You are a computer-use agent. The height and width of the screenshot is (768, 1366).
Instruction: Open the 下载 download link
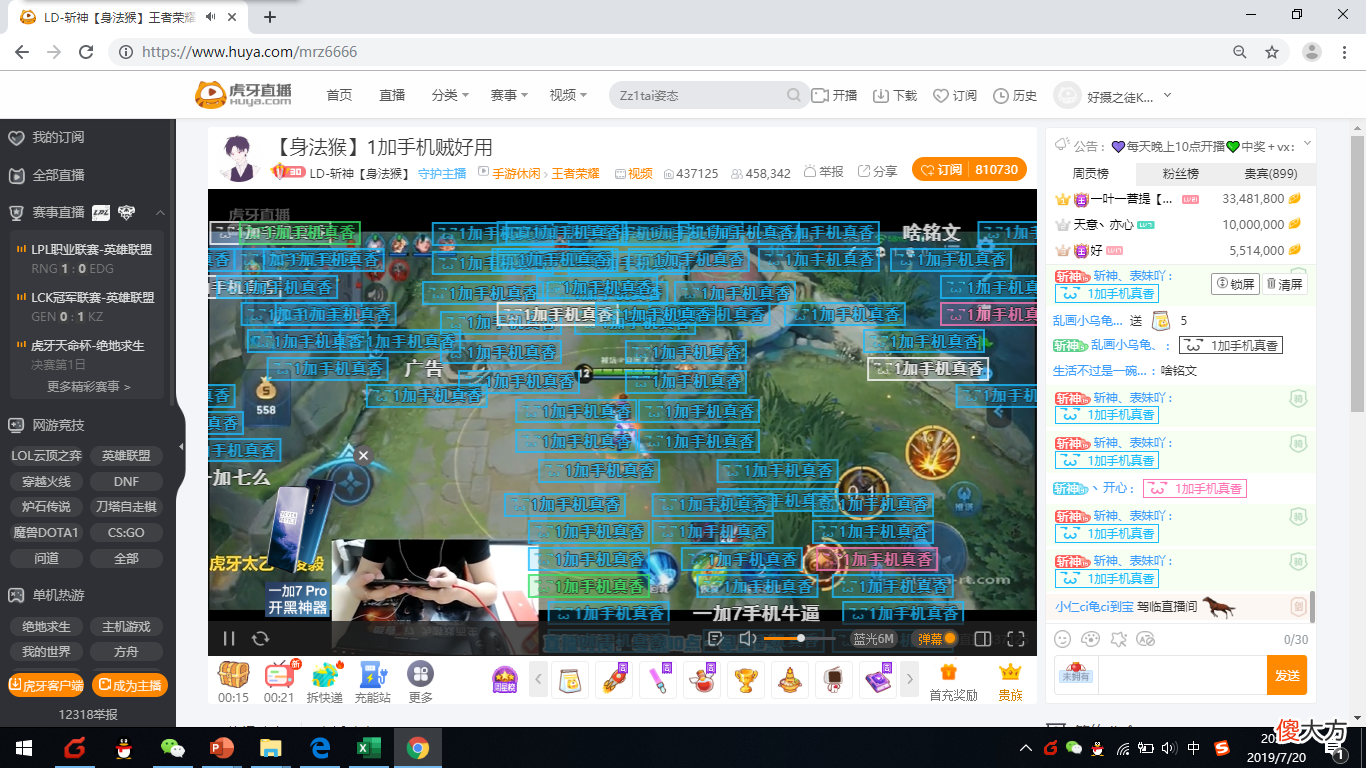click(895, 95)
